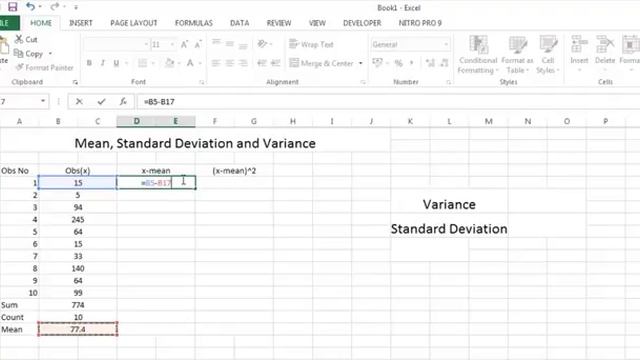Open Conditional Formatting menu
Image resolution: width=640 pixels, height=360 pixels.
(x=478, y=55)
